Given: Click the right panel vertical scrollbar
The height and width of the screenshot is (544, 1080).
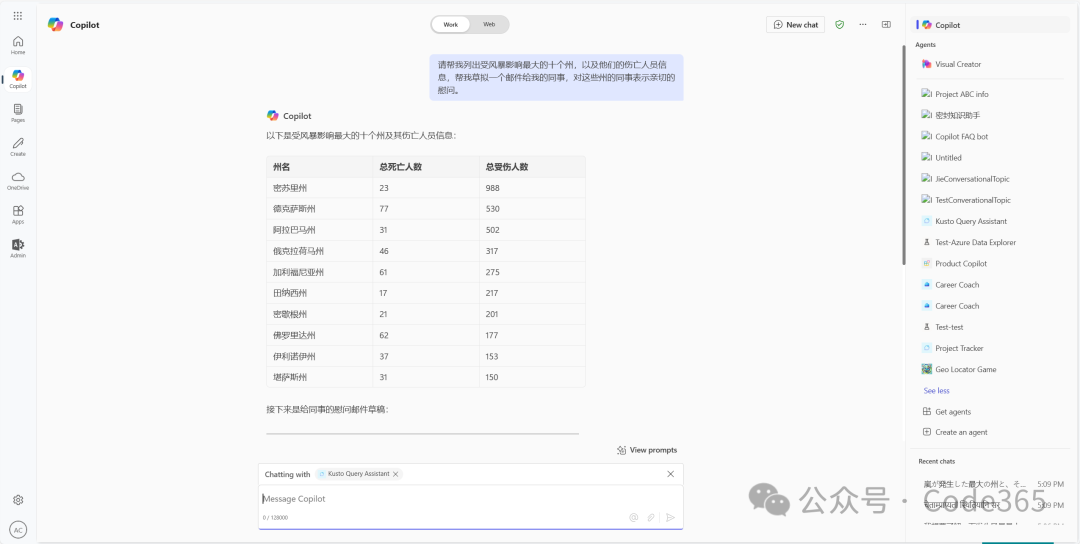Looking at the screenshot, I should click(x=904, y=155).
